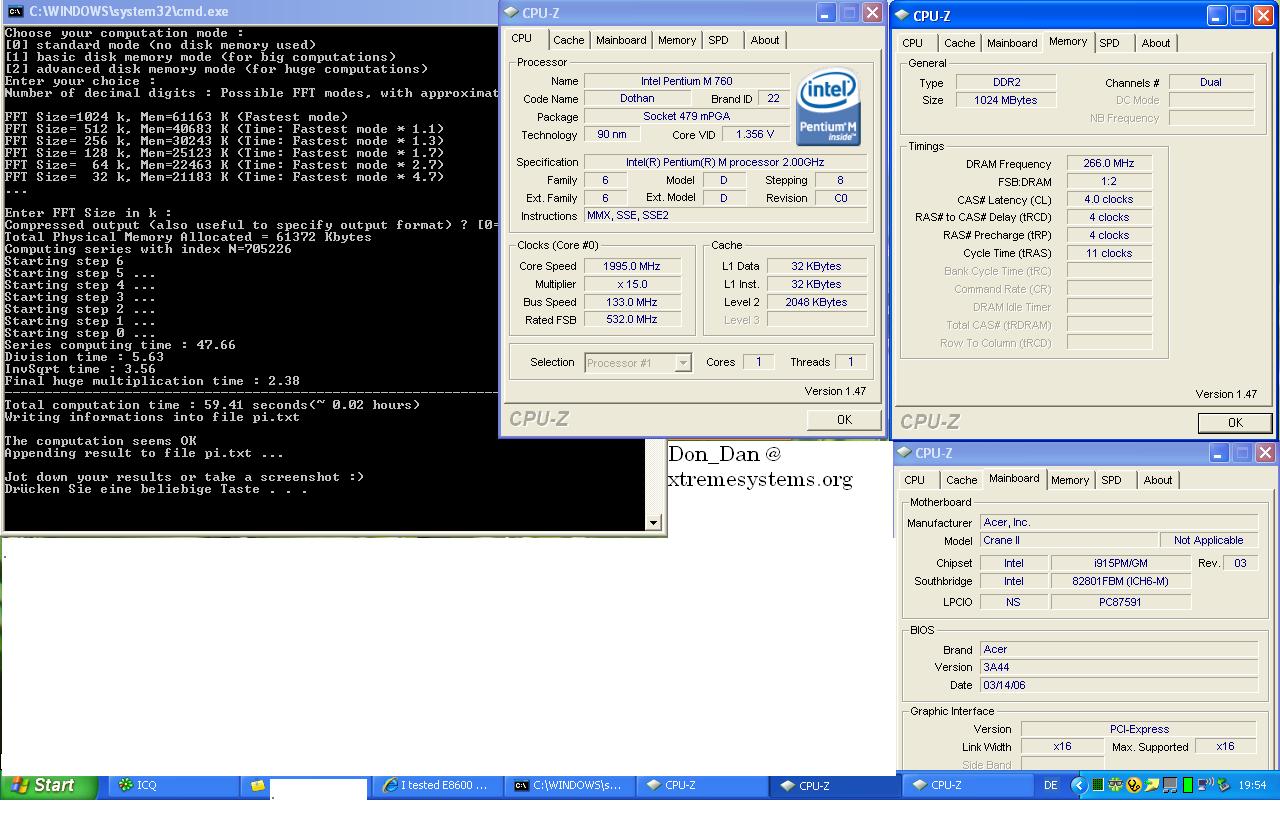1280x820 pixels.
Task: Select the cmd.exe taskbar button
Action: 570,786
